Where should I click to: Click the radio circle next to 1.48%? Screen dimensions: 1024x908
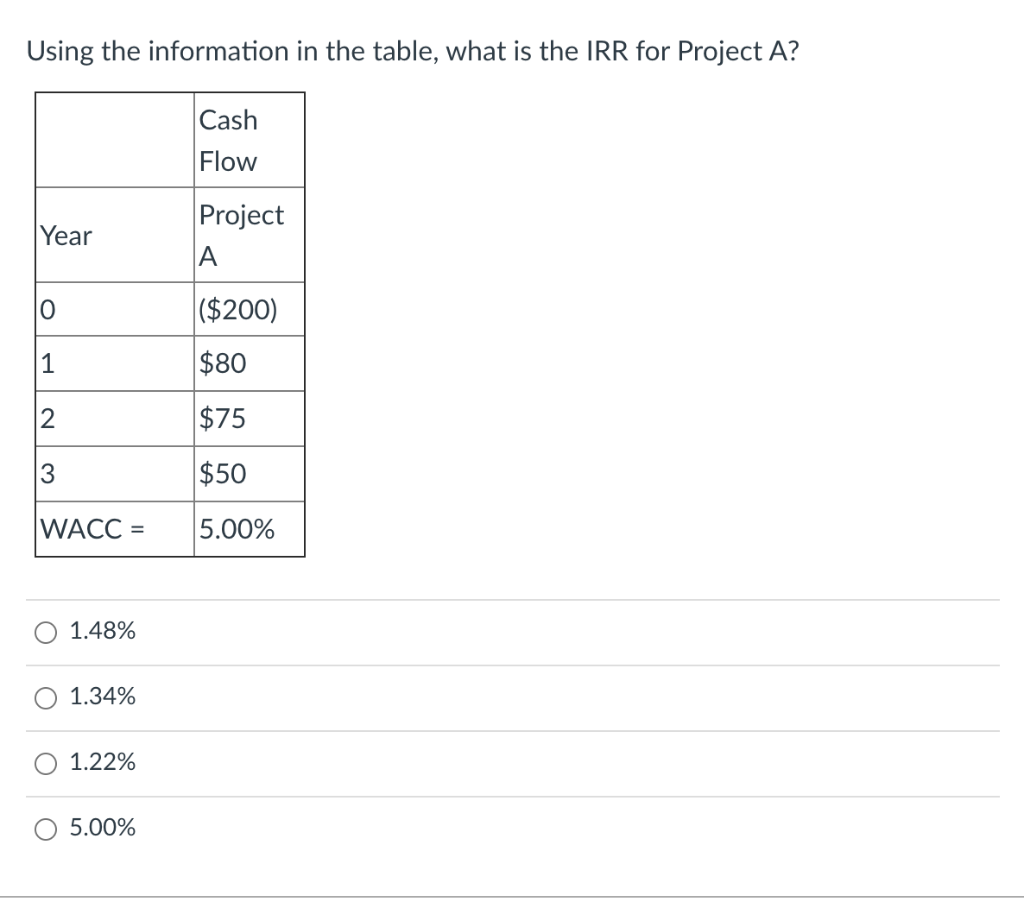click(44, 631)
